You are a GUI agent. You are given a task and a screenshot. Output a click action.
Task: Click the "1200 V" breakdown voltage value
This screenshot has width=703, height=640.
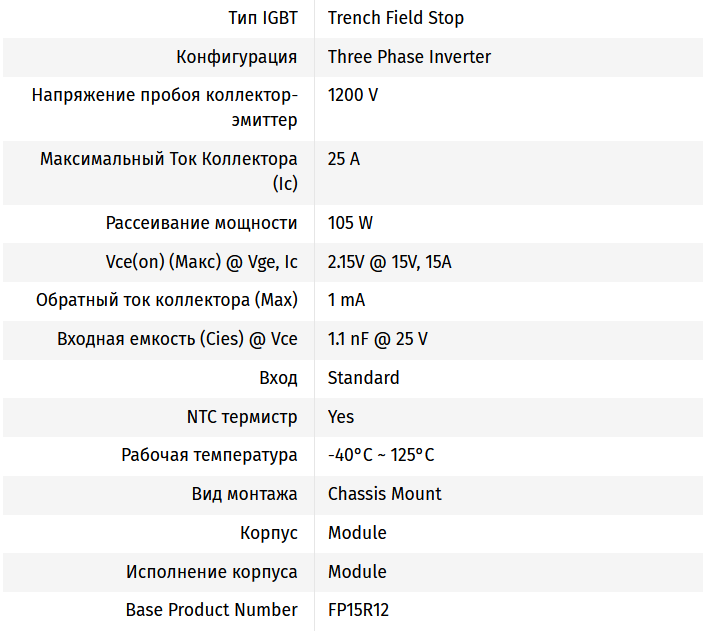(353, 95)
